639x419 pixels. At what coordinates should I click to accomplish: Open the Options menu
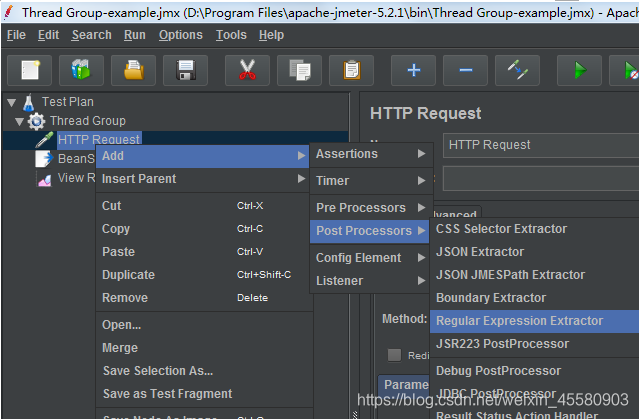(181, 35)
